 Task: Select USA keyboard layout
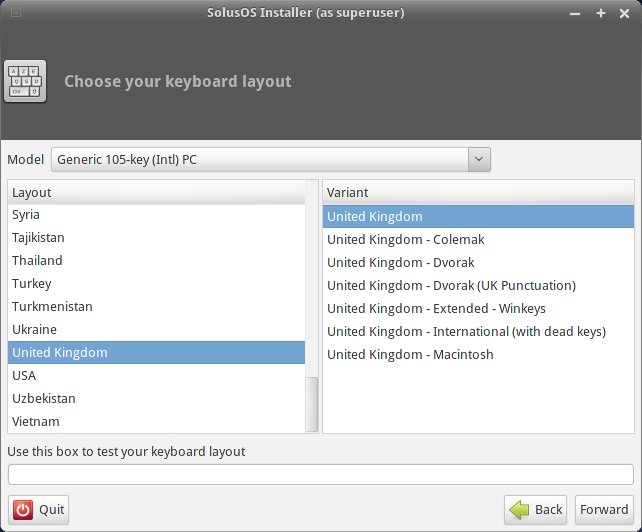tap(156, 375)
